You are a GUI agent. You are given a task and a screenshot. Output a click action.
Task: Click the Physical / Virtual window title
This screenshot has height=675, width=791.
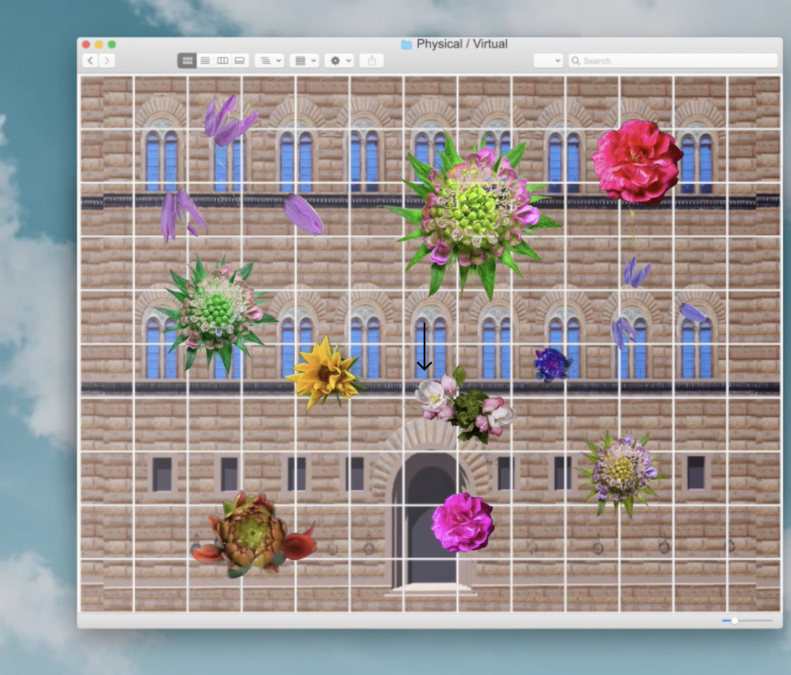(x=462, y=44)
